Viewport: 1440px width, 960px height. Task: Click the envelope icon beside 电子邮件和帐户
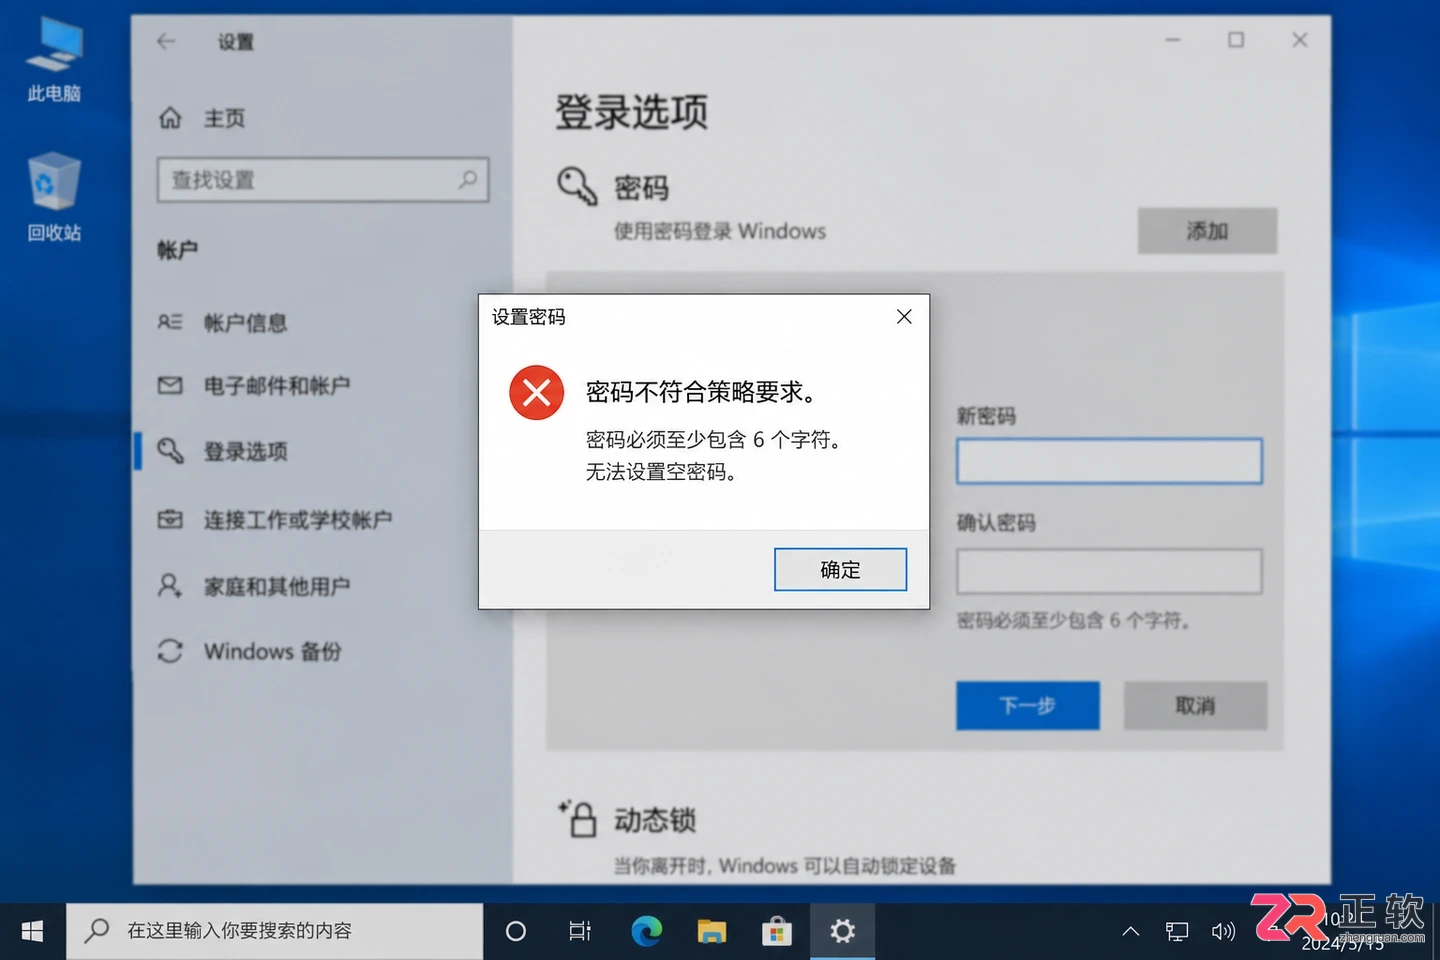coord(170,385)
